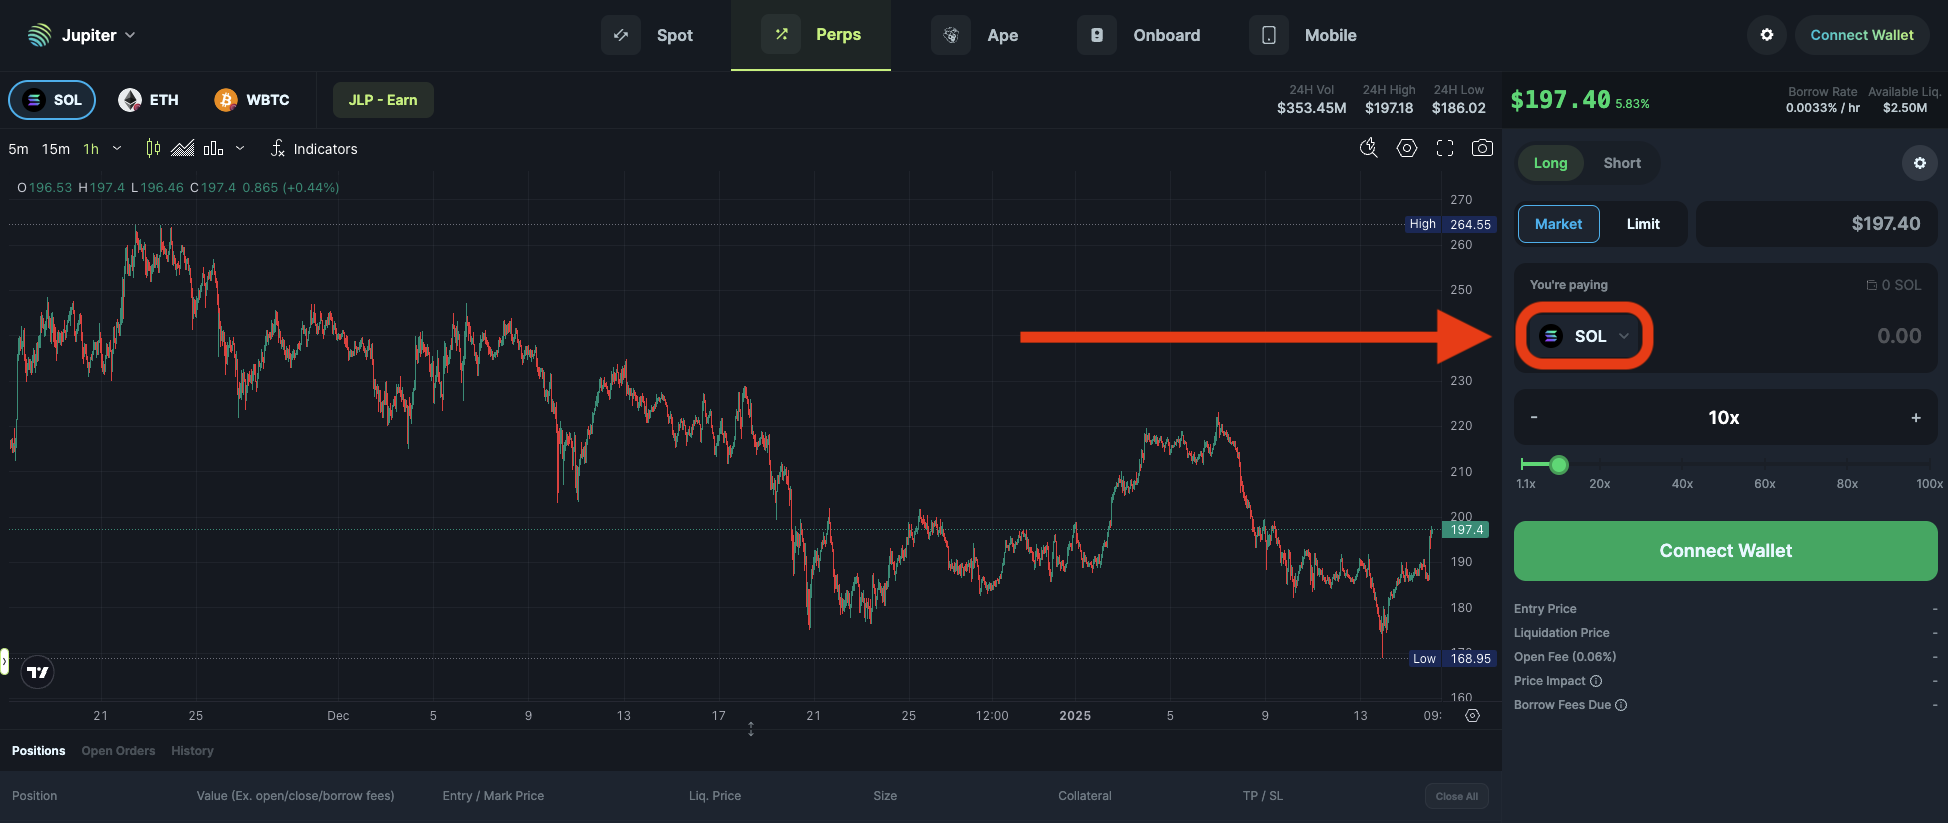Viewport: 1948px width, 823px height.
Task: Expand the timeframe interval dropdown chevron
Action: 117,148
